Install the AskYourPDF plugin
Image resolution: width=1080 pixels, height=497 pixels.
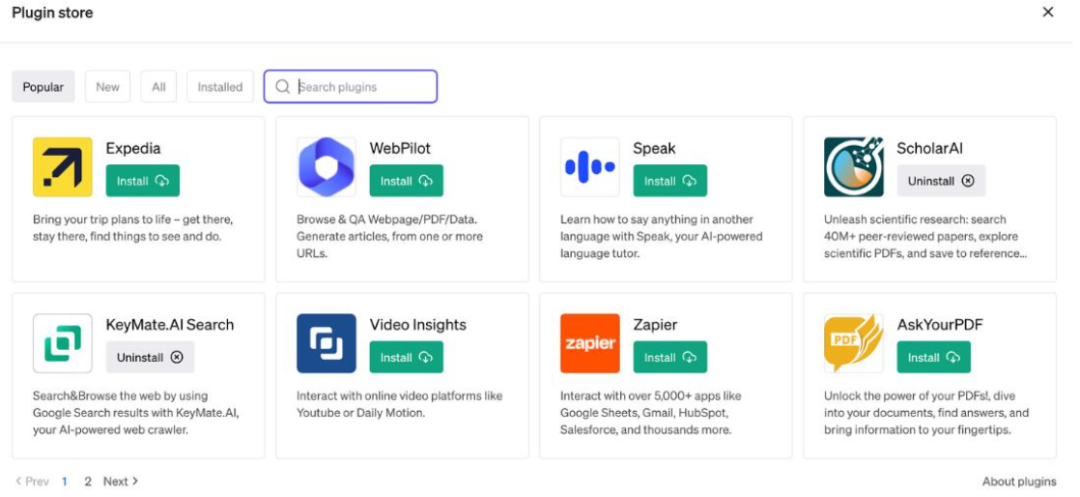[x=934, y=357]
